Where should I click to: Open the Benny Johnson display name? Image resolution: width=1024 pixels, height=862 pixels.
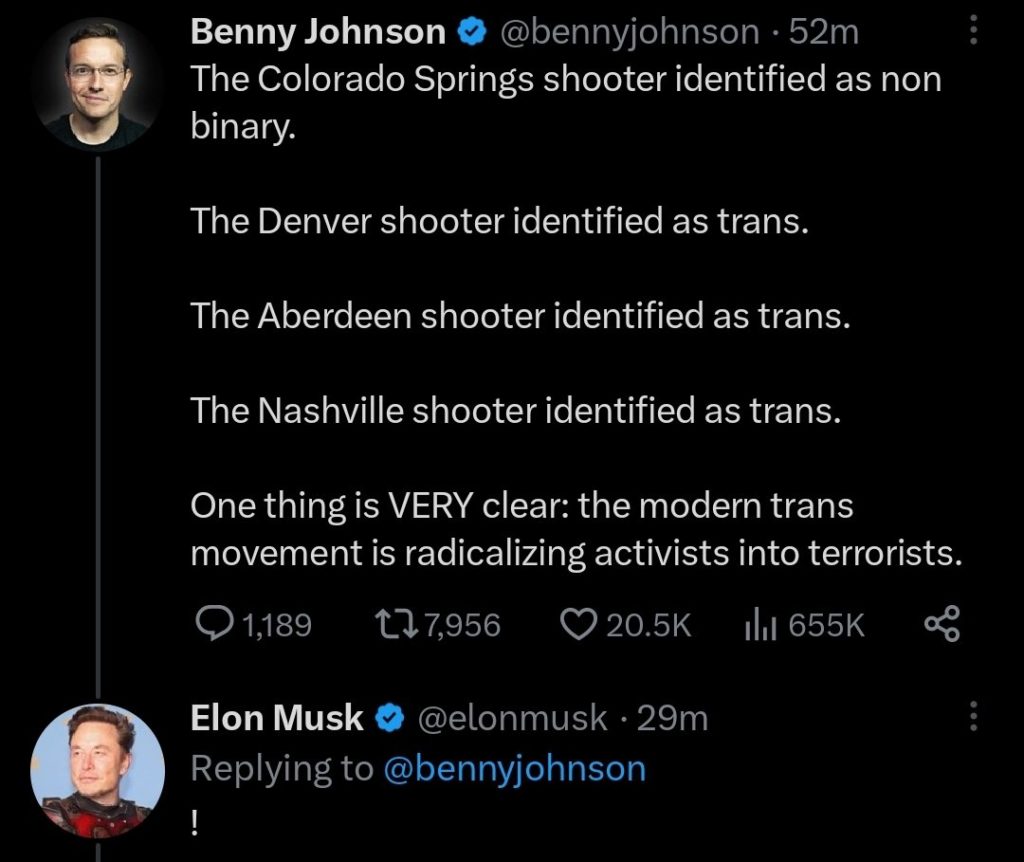pyautogui.click(x=317, y=33)
